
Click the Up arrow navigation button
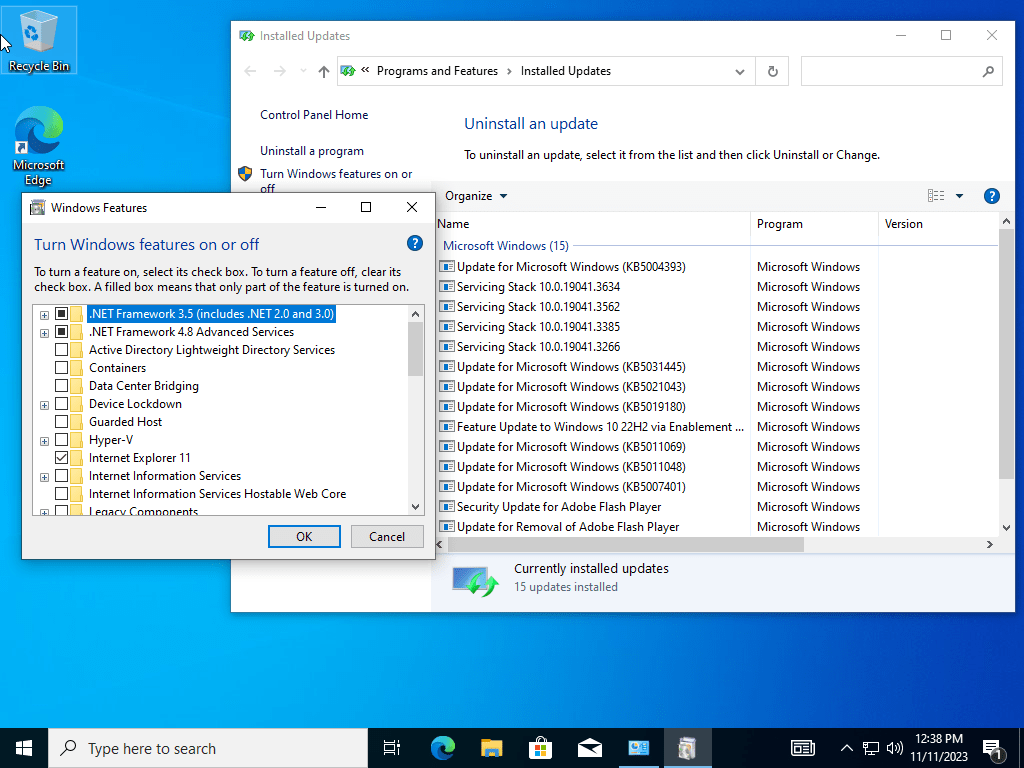[324, 71]
